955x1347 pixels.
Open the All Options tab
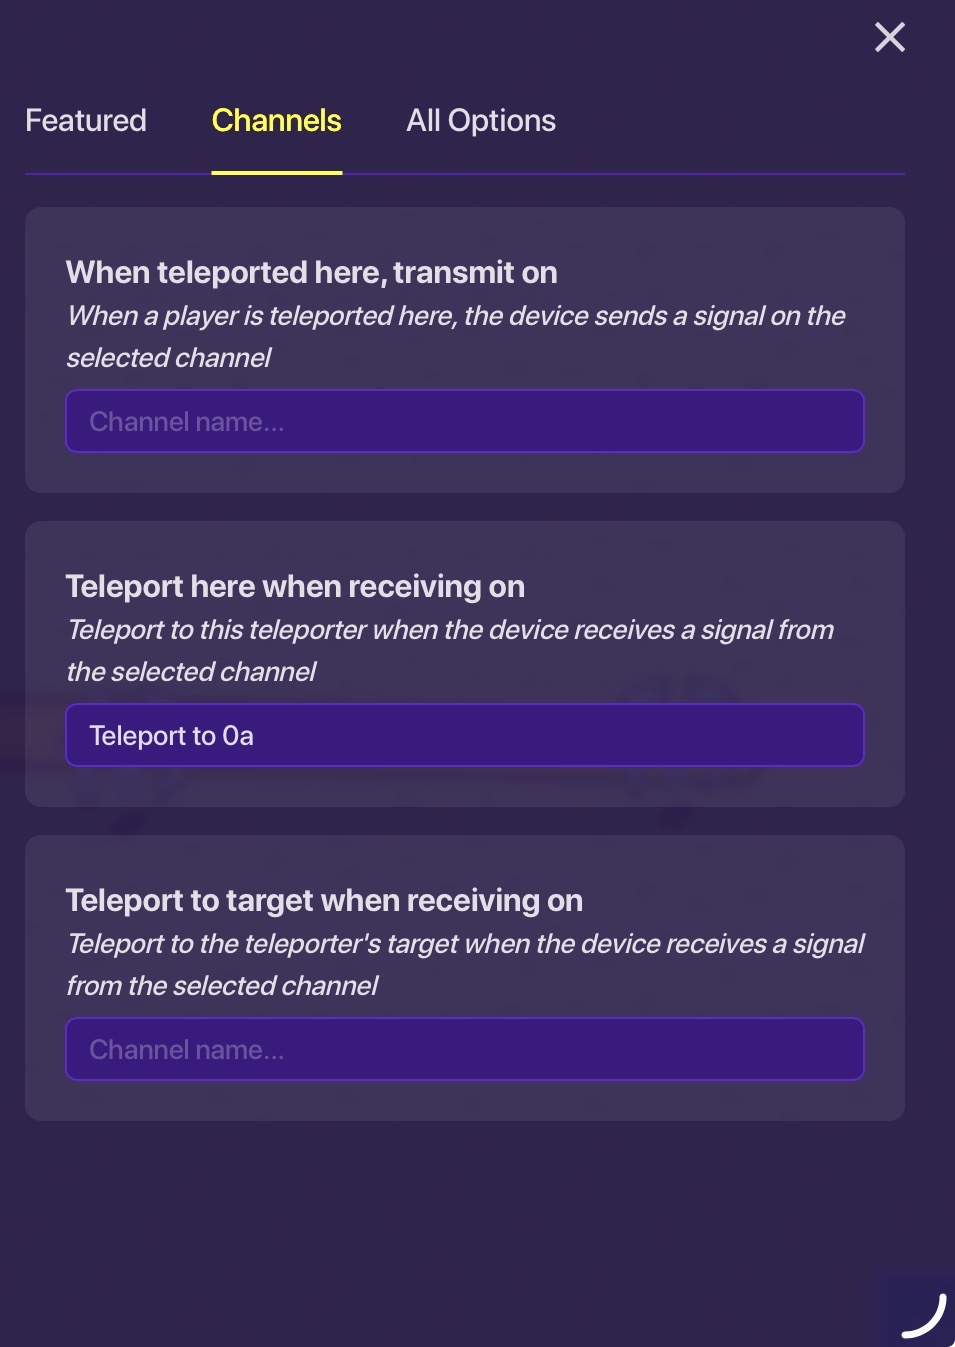481,121
